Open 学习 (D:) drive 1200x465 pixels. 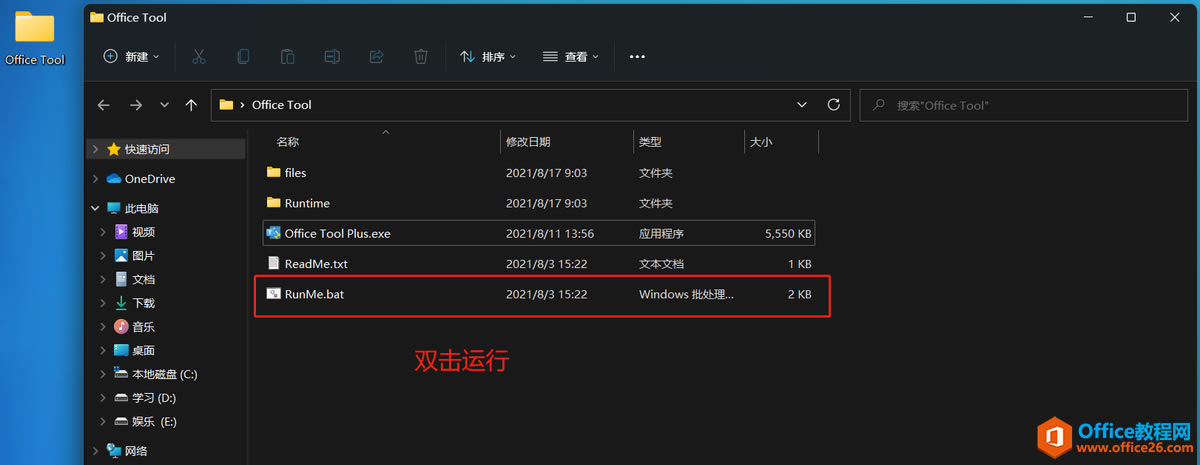pos(154,398)
